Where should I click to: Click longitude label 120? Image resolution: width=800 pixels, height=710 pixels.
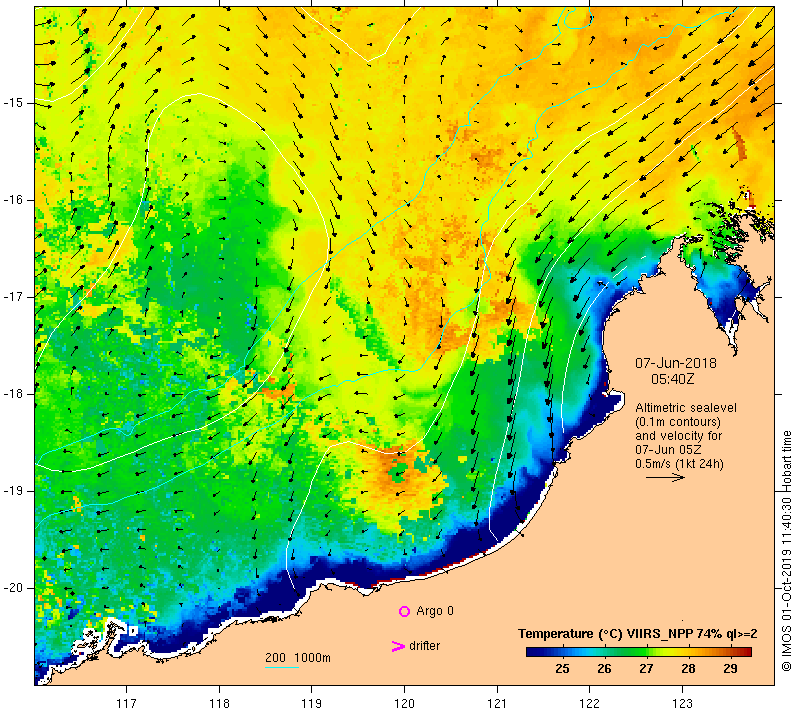pos(405,703)
